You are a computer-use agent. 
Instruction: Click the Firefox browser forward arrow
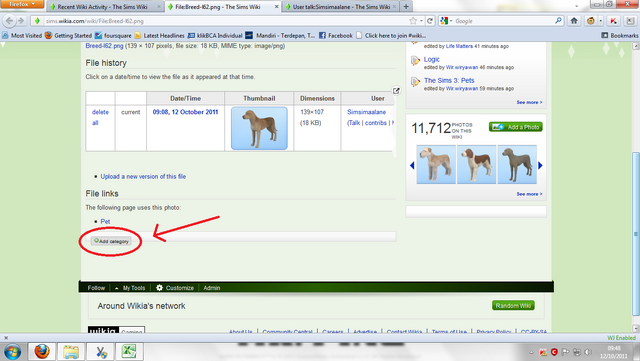21,21
